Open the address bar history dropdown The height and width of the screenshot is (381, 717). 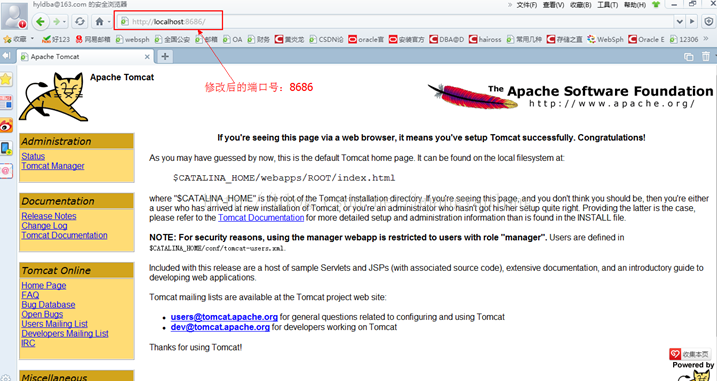coord(680,21)
